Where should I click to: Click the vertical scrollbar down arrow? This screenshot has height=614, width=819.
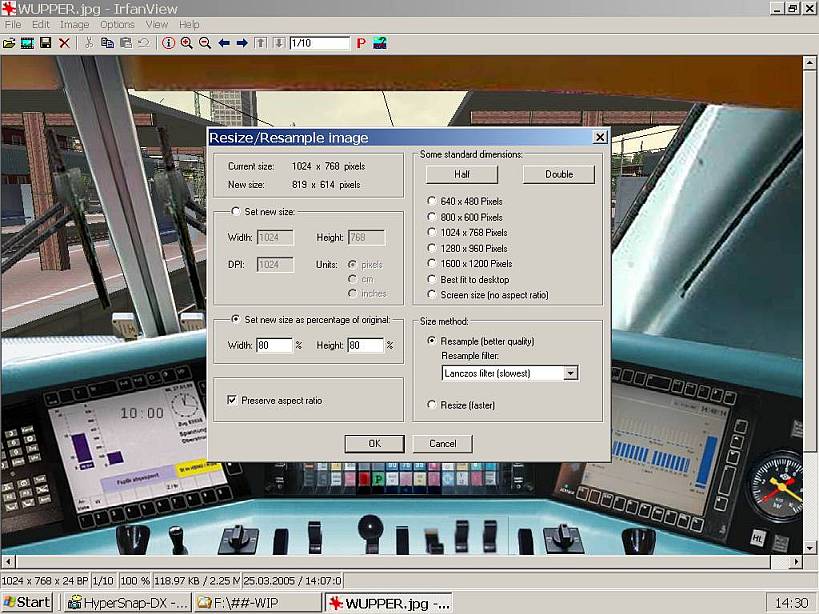[x=810, y=548]
